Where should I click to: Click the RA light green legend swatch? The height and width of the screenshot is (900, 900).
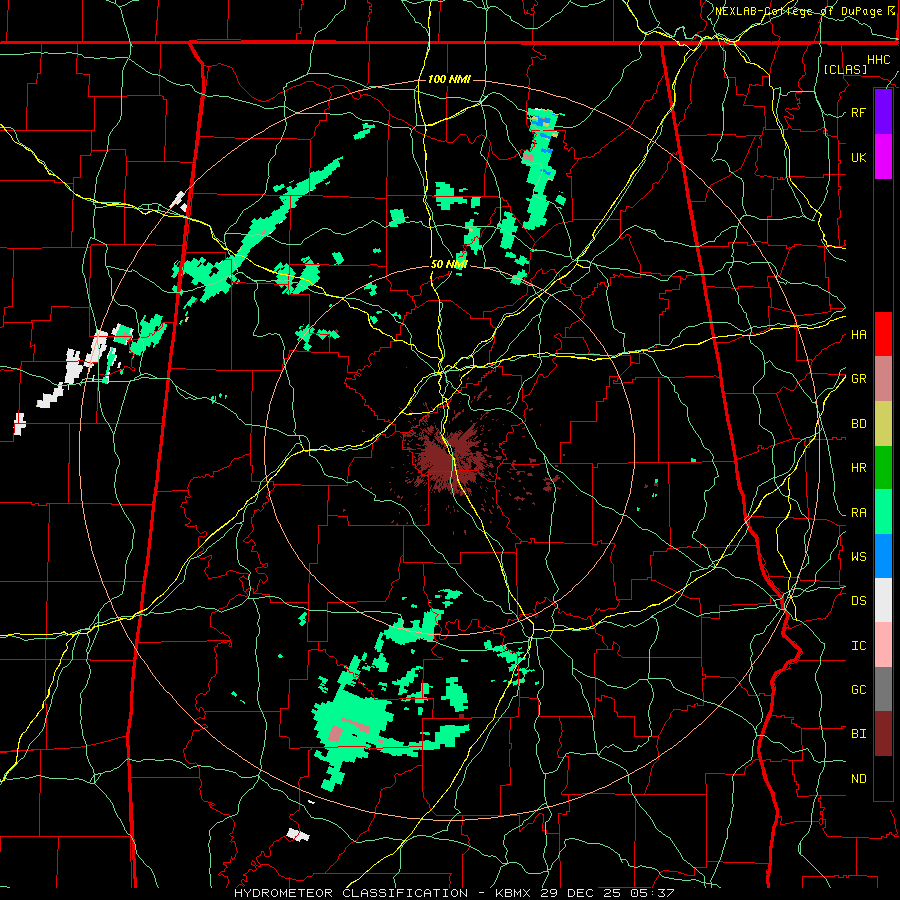click(883, 512)
